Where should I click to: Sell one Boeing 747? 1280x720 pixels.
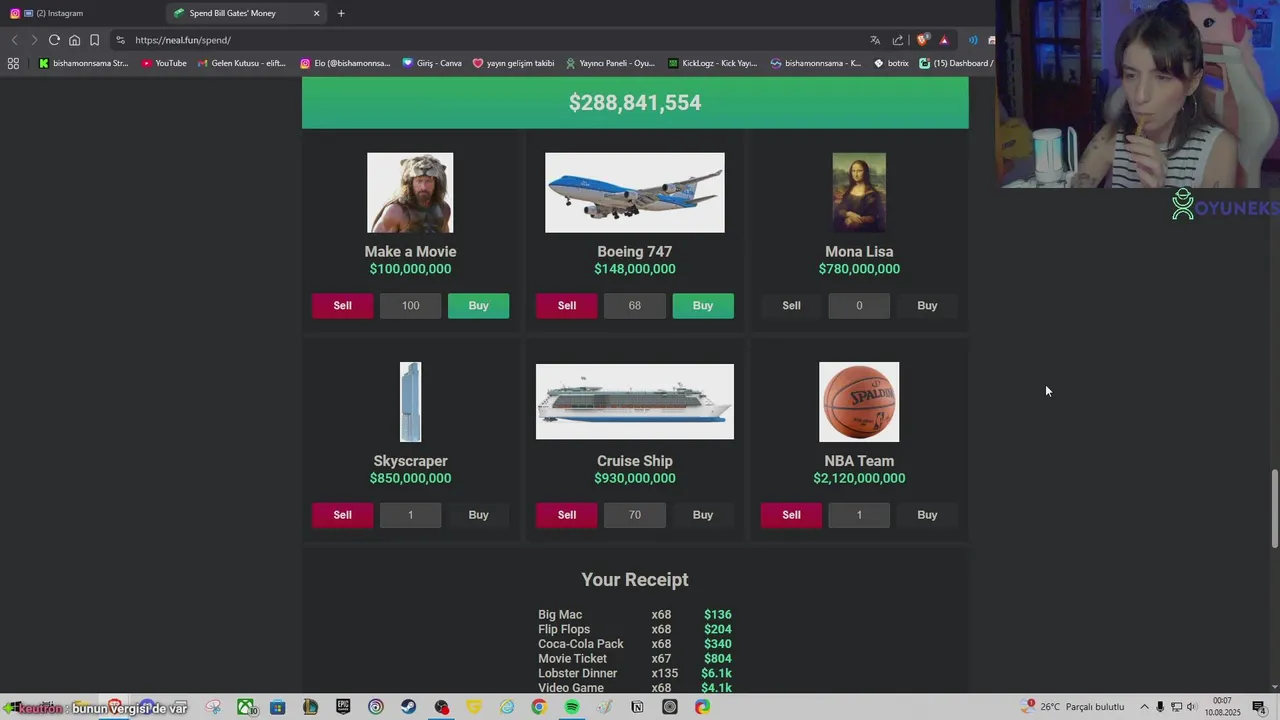tap(567, 305)
